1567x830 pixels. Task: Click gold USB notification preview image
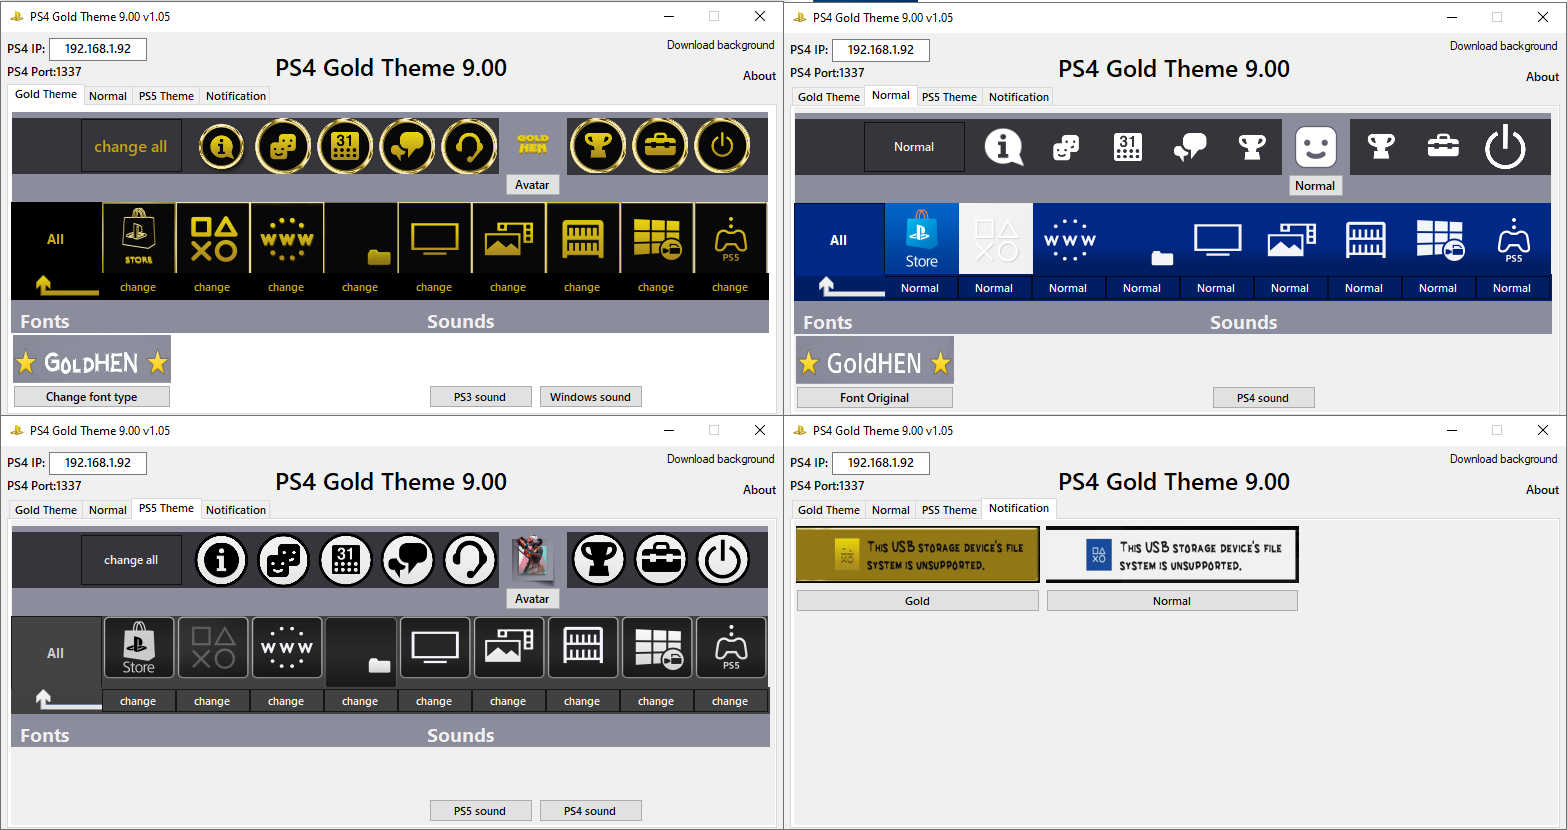point(918,555)
